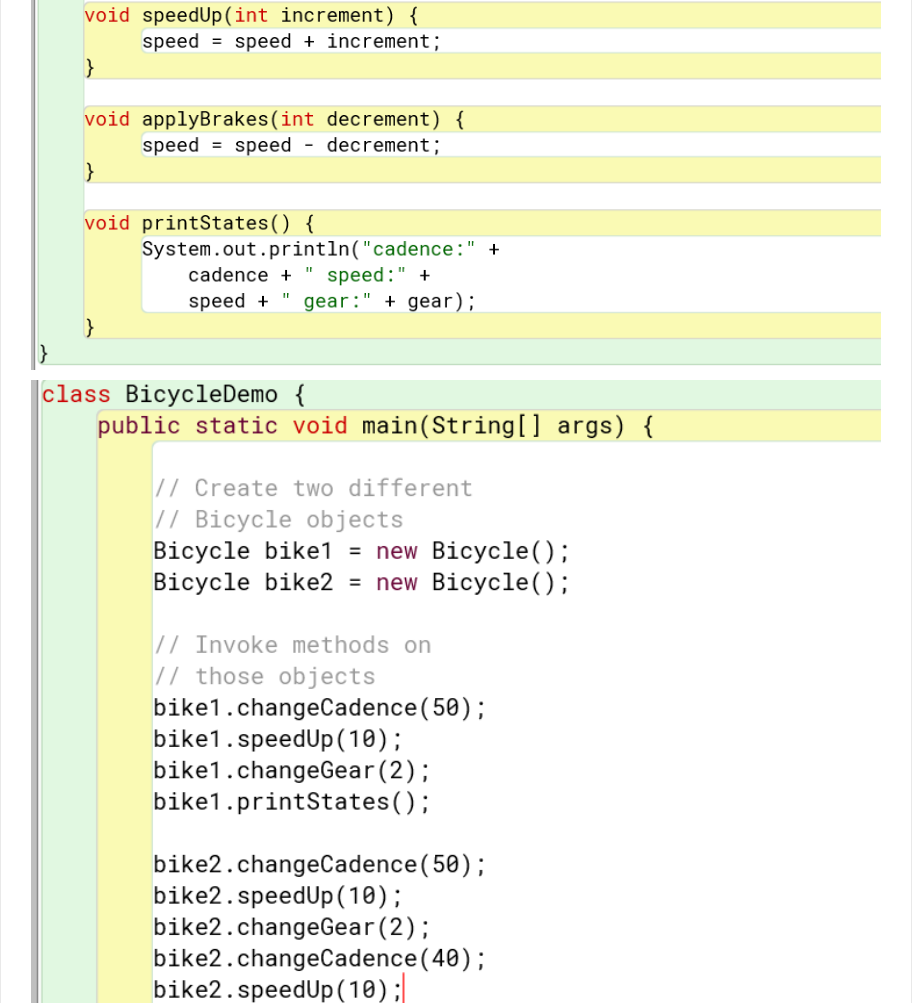Click the closing brace of the first class
This screenshot has height=1003, width=912.
(x=43, y=352)
